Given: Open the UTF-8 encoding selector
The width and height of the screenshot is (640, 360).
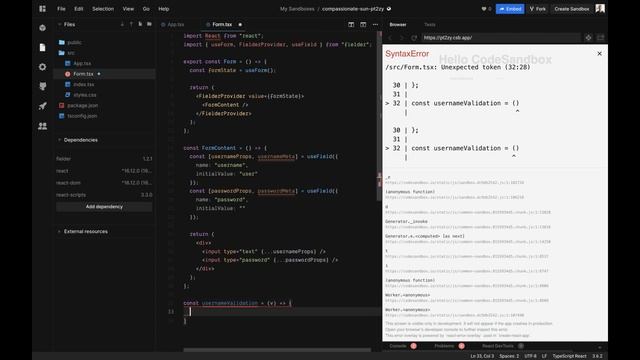Looking at the screenshot, I should (530, 356).
